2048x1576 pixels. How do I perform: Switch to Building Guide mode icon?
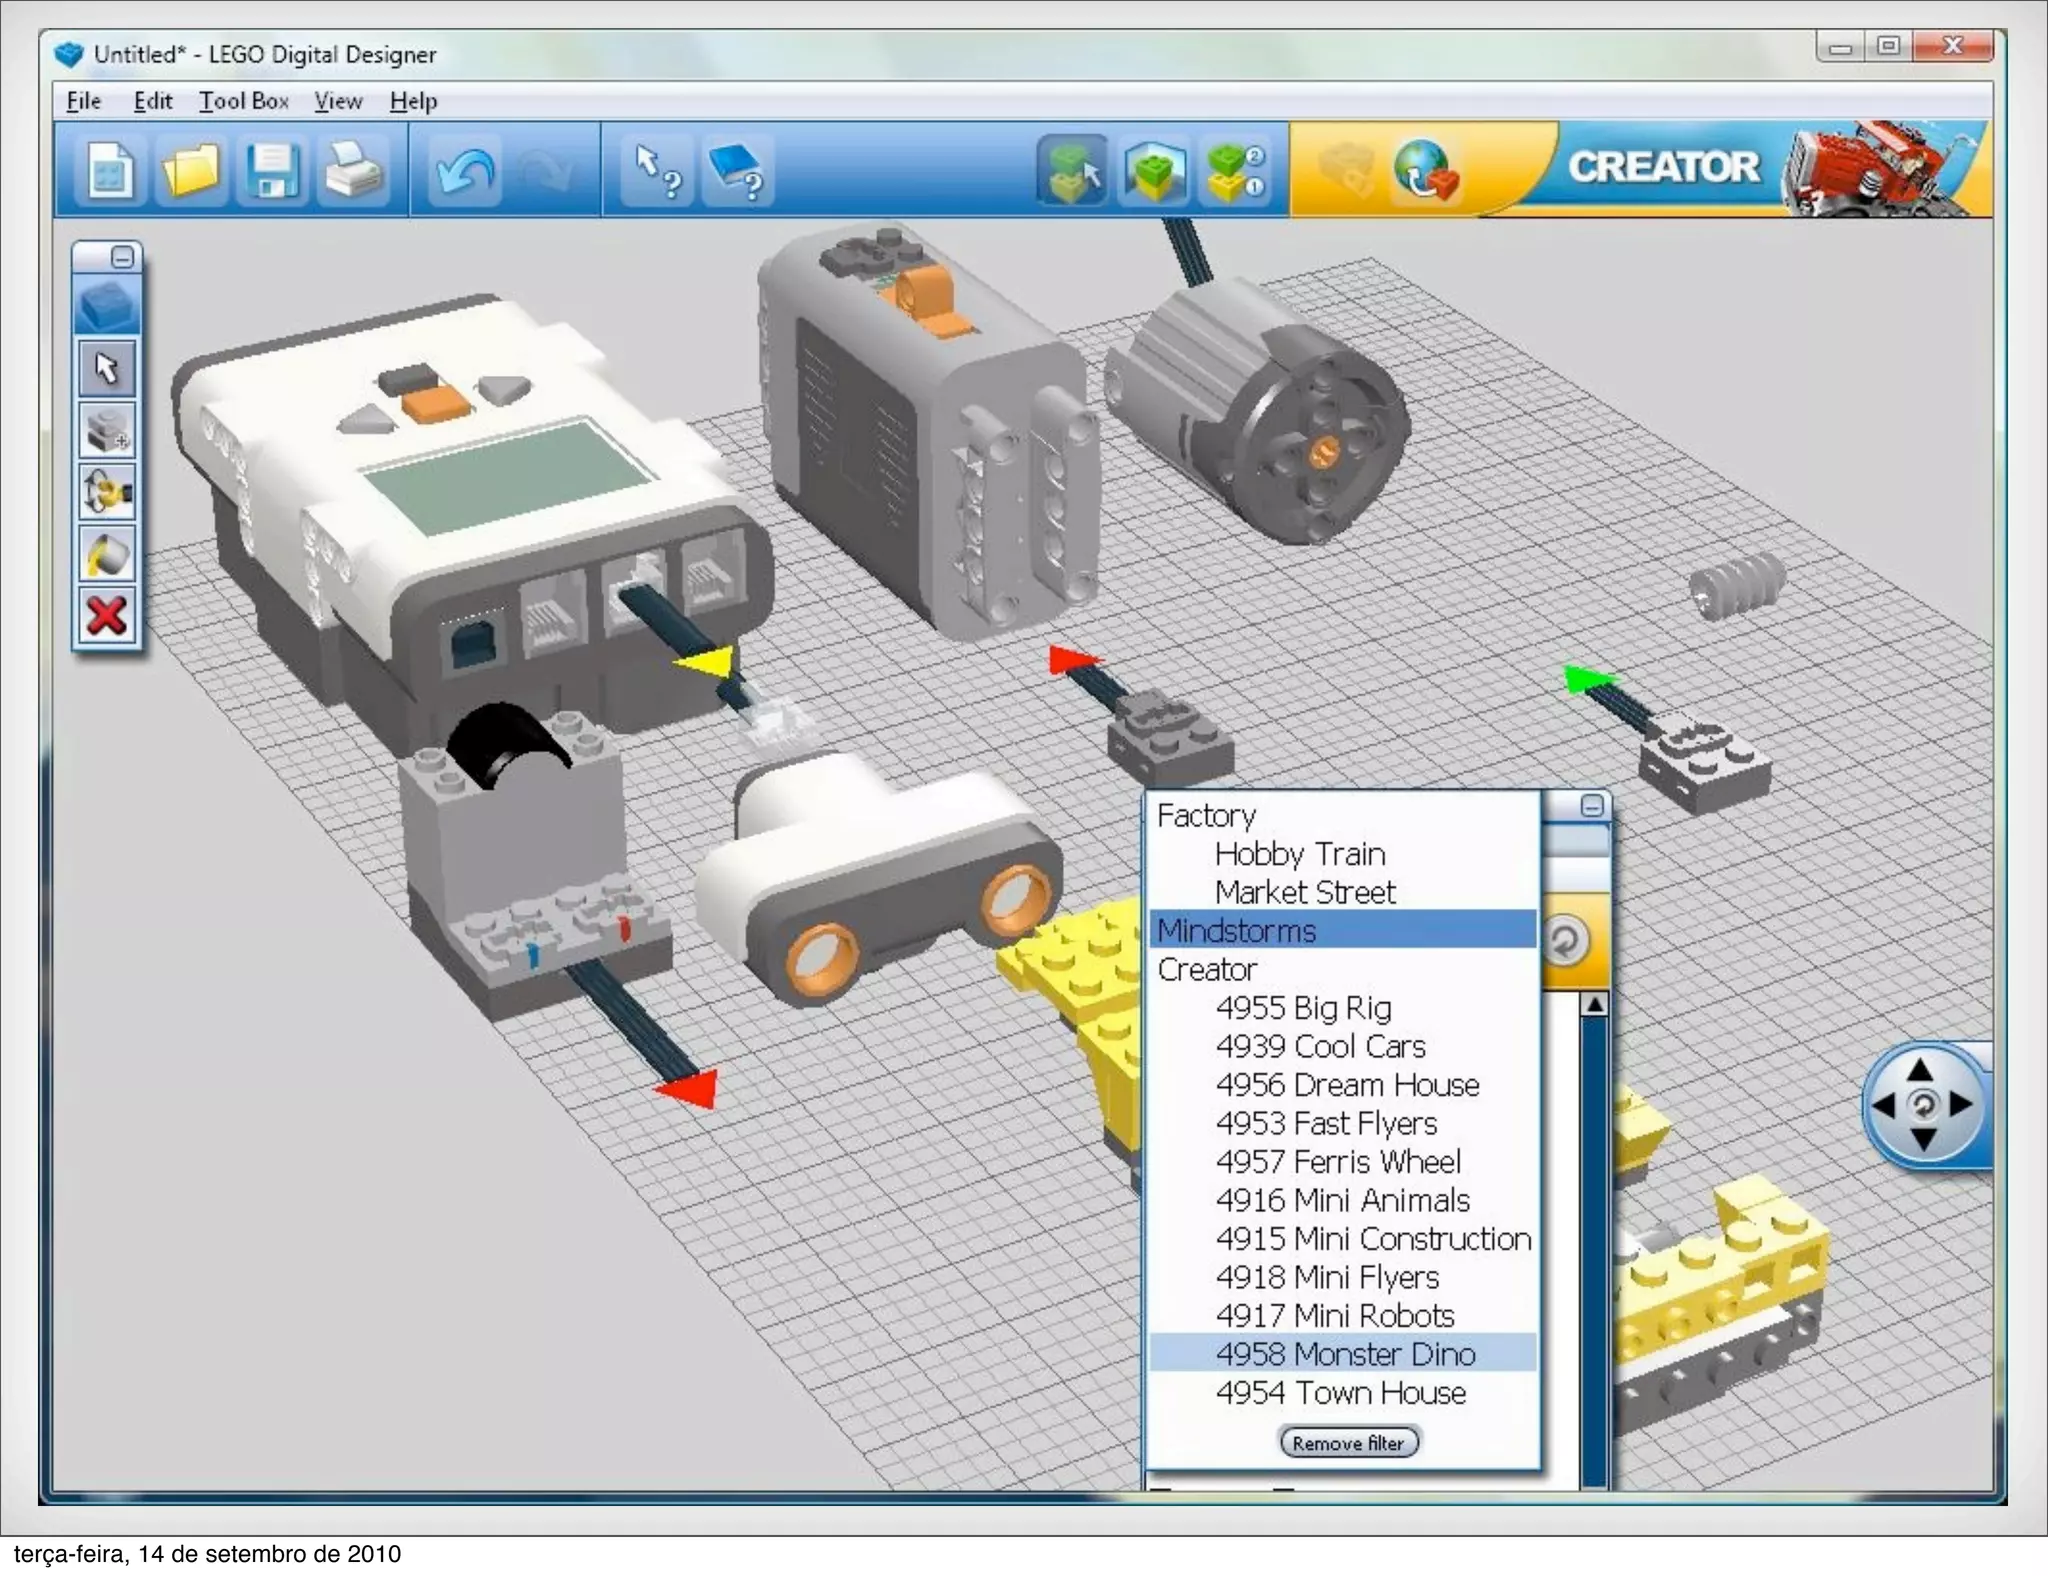(1235, 170)
